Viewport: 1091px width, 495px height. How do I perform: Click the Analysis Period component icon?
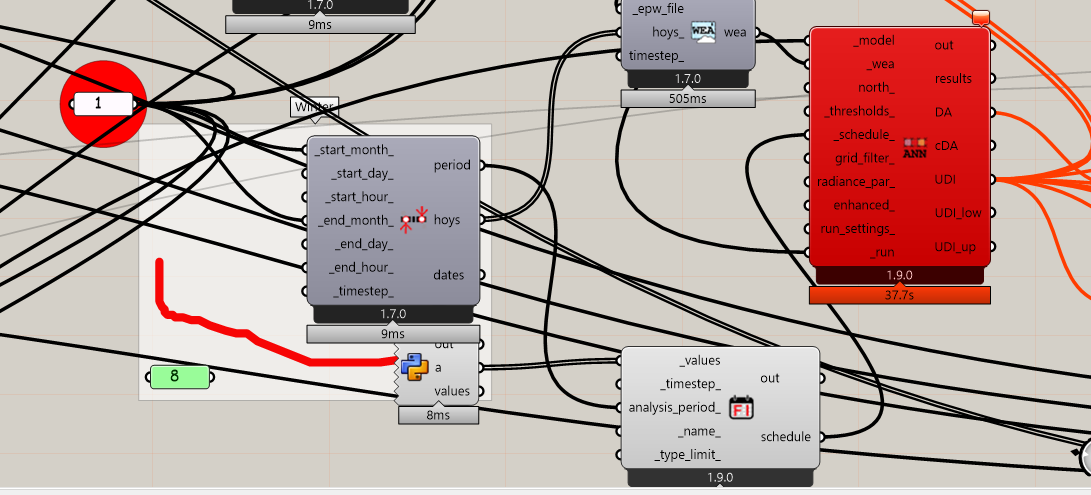click(x=414, y=218)
